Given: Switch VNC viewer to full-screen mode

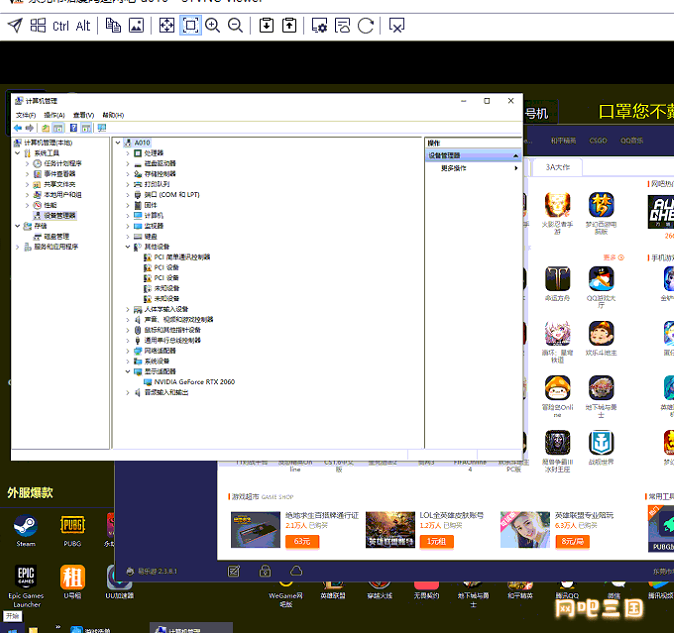Looking at the screenshot, I should [x=167, y=25].
